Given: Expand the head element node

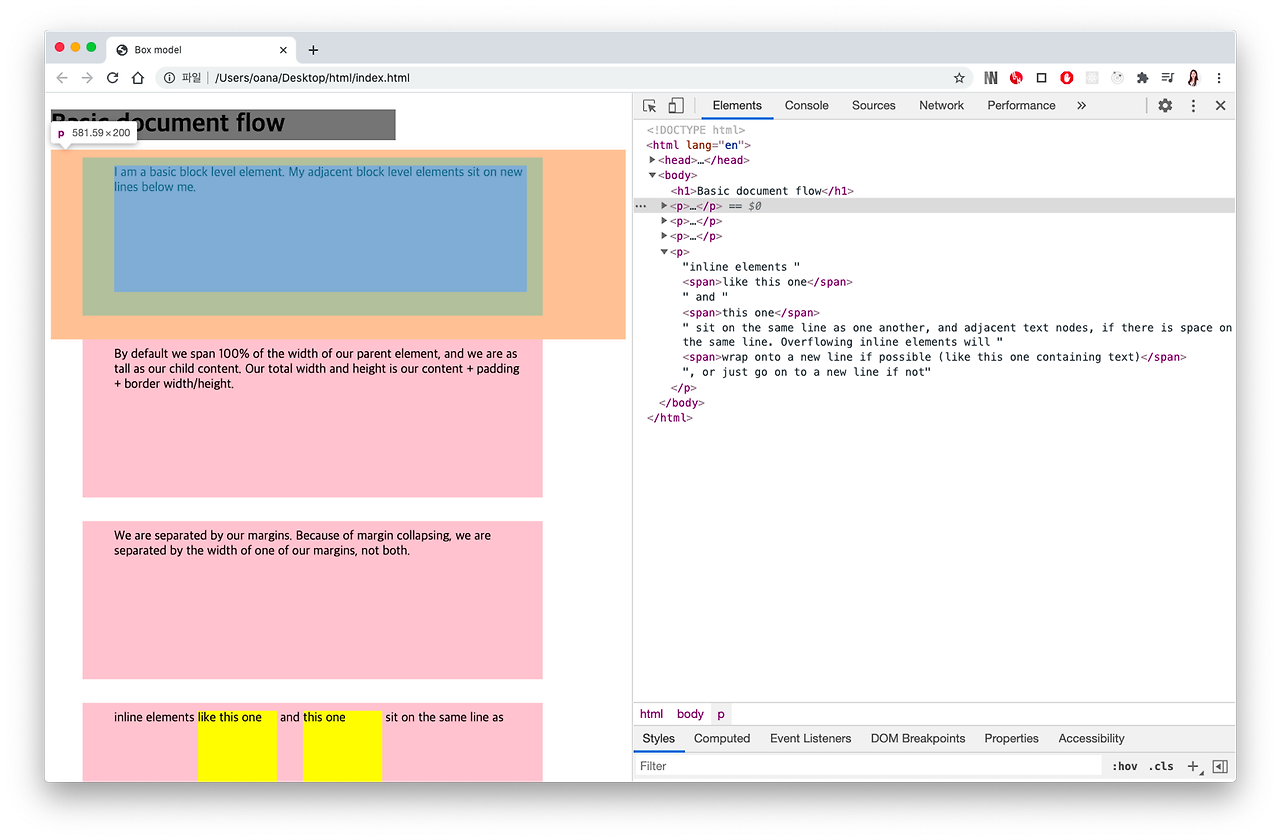Looking at the screenshot, I should coord(653,160).
